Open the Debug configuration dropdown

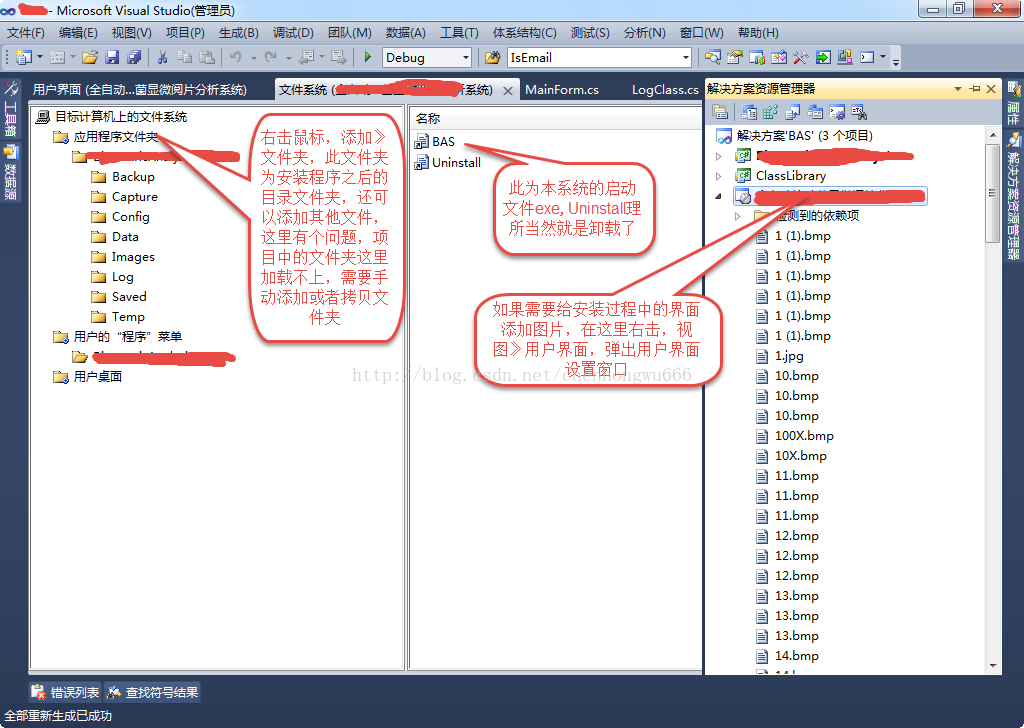(466, 57)
